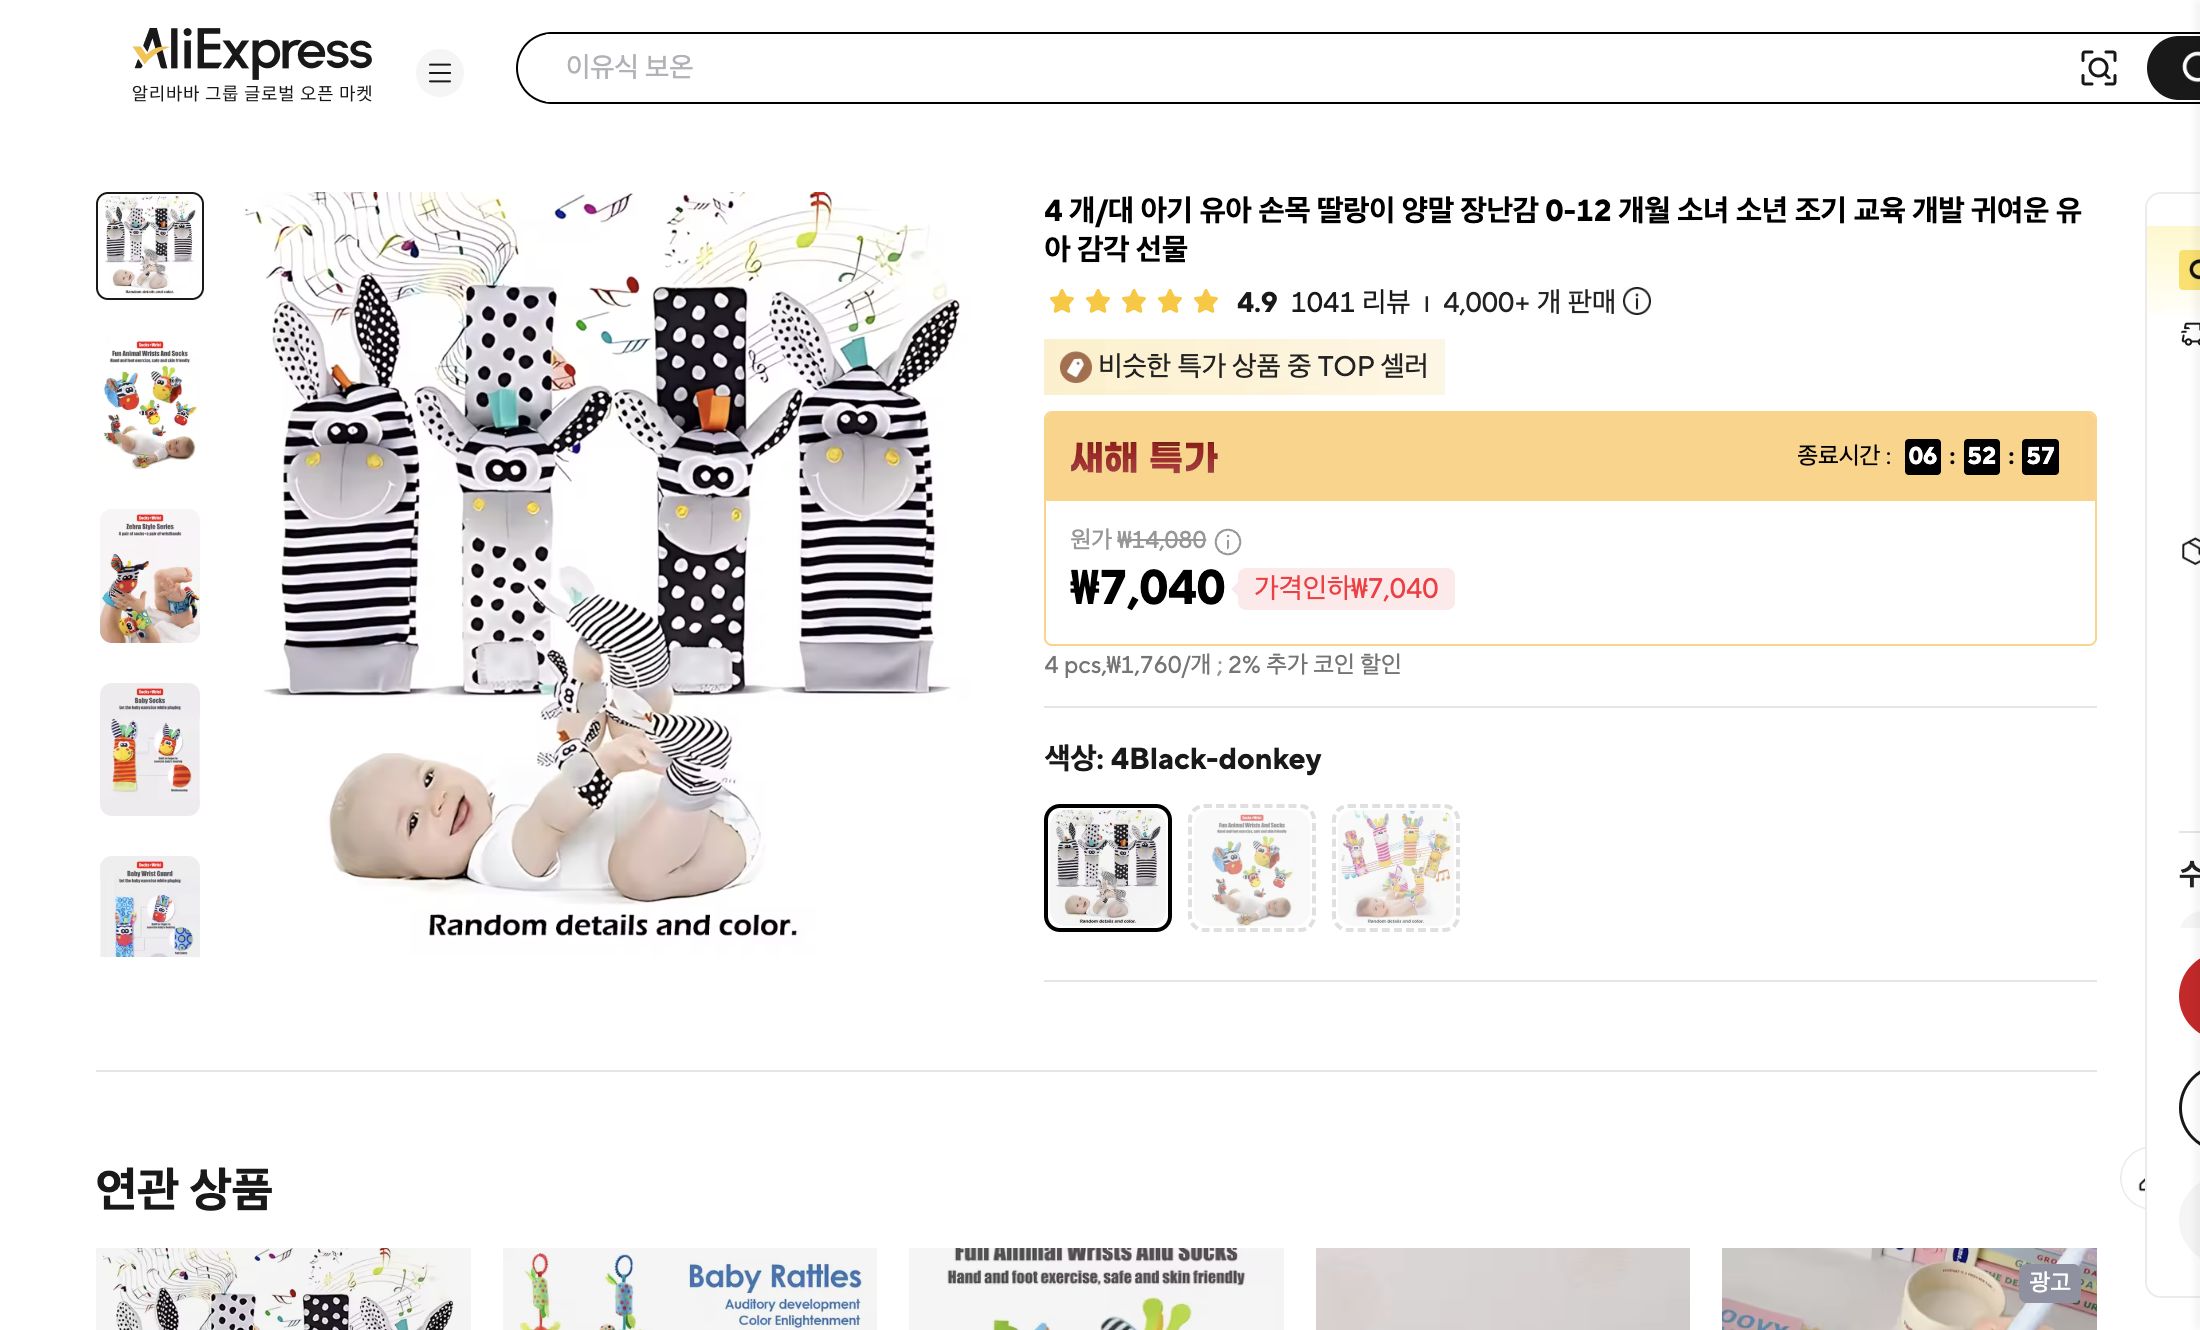Click the image search camera icon
Image resolution: width=2200 pixels, height=1330 pixels.
click(x=2098, y=68)
